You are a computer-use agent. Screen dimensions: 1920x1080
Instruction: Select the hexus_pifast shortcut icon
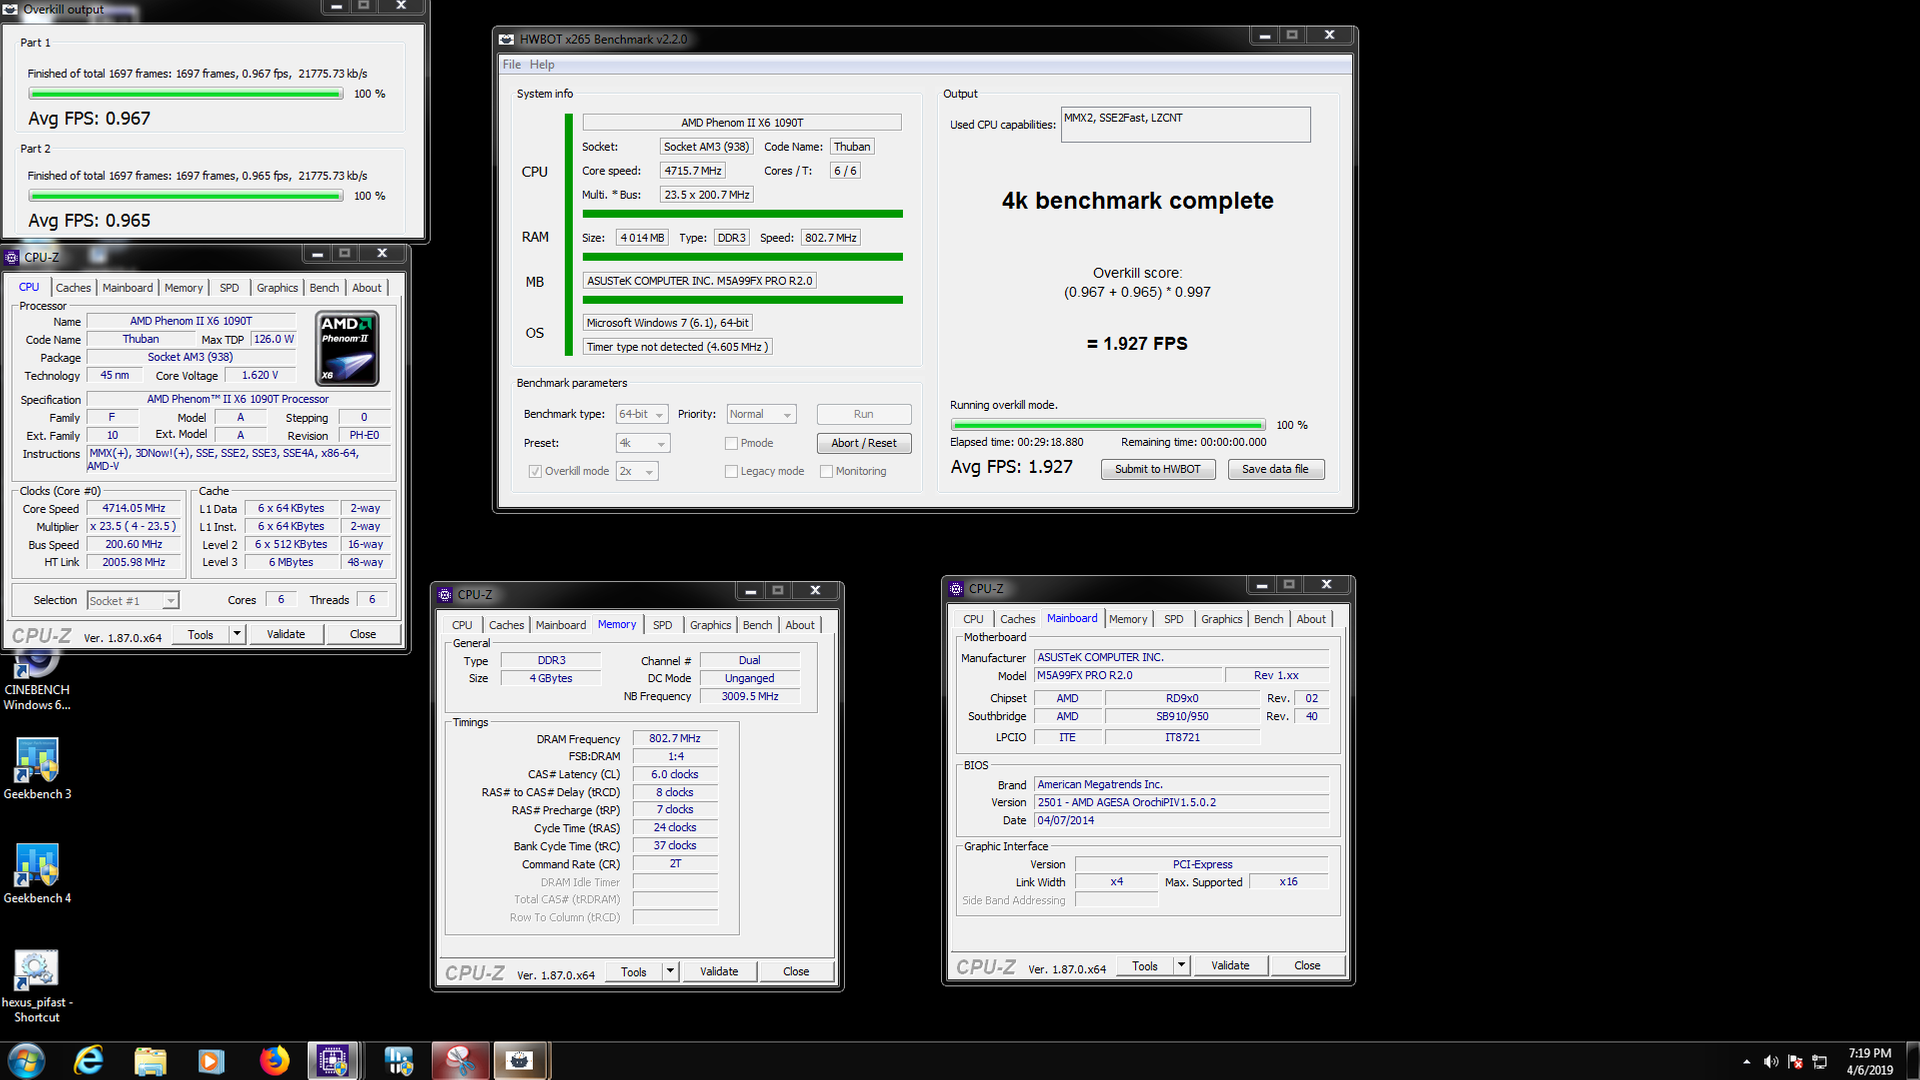point(37,986)
